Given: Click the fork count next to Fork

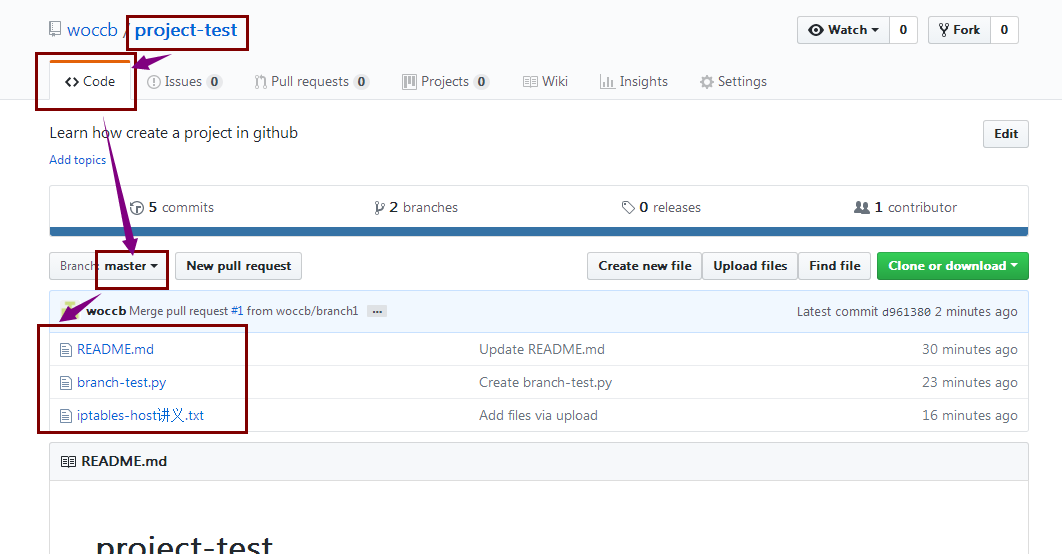Looking at the screenshot, I should click(x=1004, y=30).
